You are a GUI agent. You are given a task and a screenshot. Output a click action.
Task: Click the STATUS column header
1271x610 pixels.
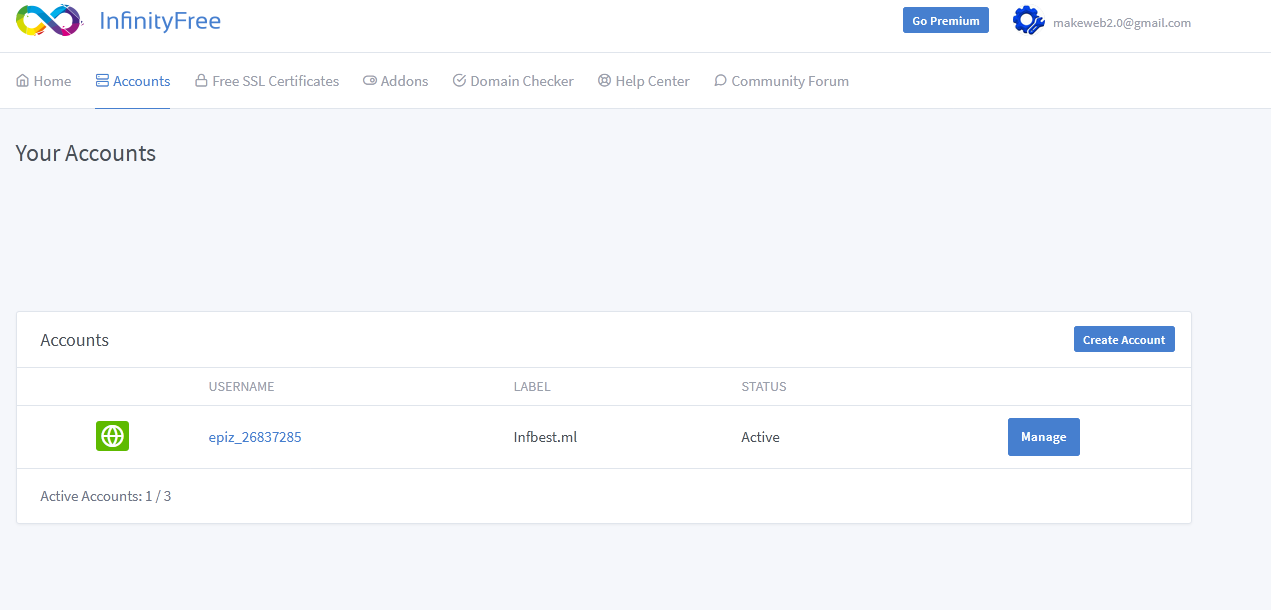pyautogui.click(x=763, y=387)
